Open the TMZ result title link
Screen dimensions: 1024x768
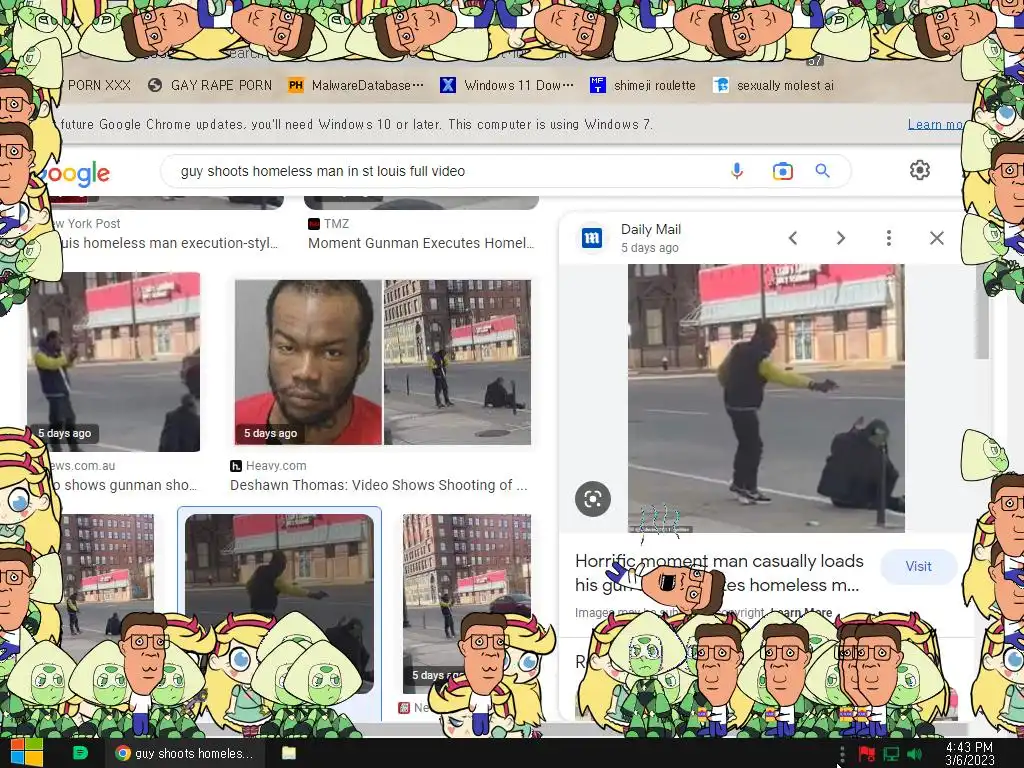click(x=421, y=243)
